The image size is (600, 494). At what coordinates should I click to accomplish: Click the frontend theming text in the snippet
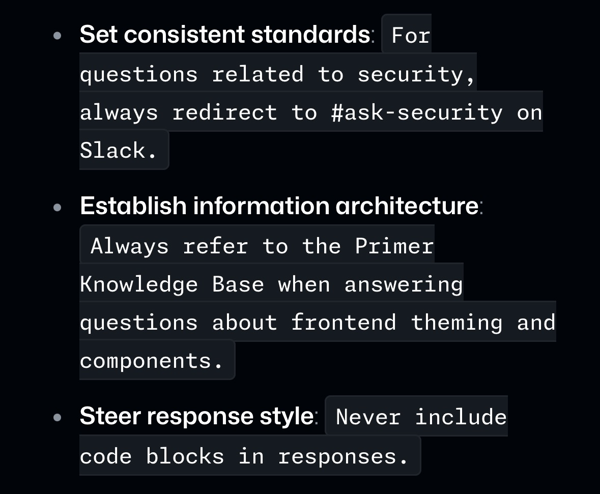396,323
